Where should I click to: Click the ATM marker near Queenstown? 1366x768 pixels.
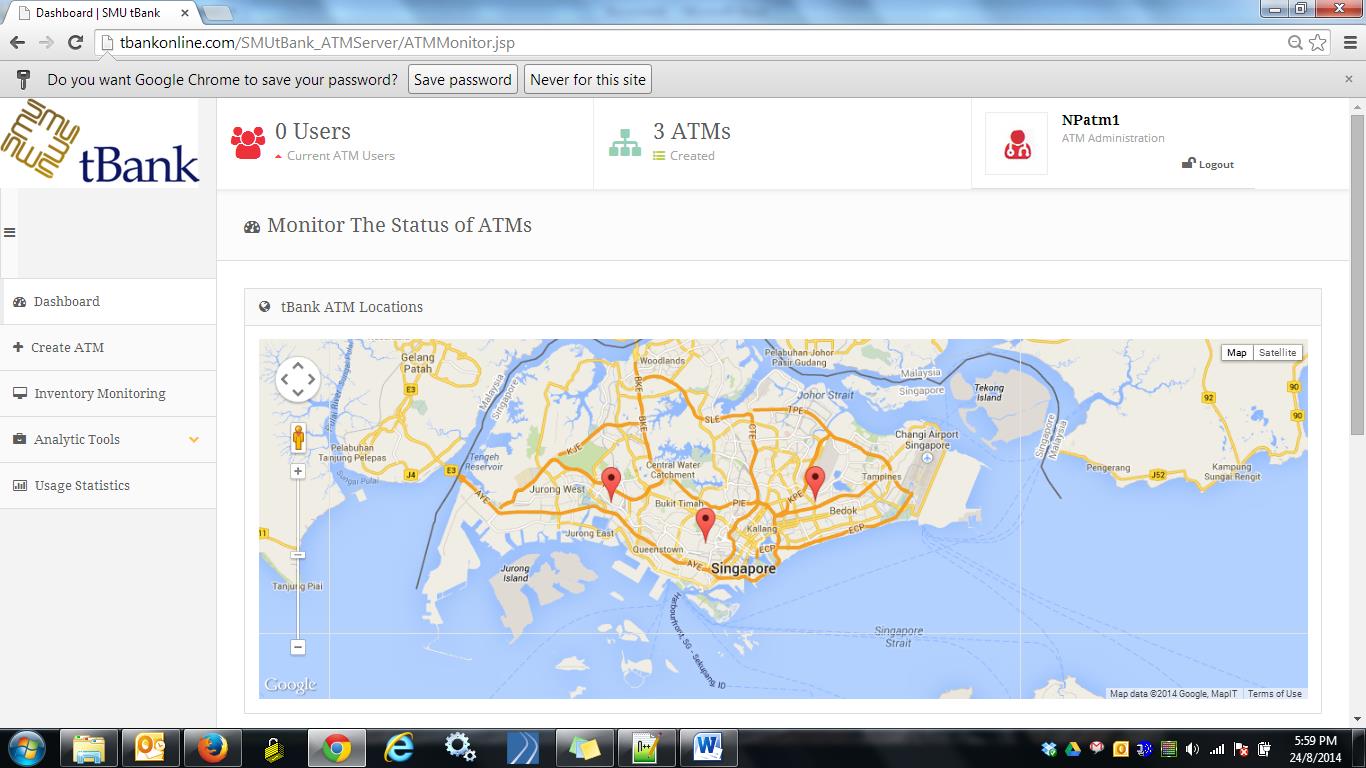tap(705, 525)
